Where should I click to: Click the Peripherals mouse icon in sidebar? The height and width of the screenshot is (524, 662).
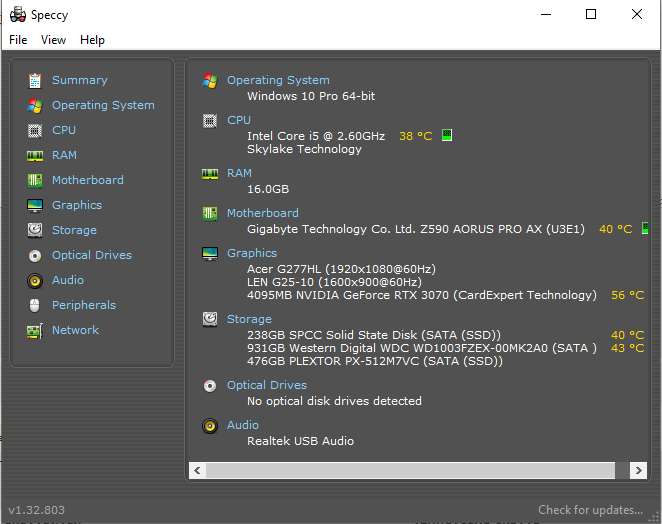[35, 305]
